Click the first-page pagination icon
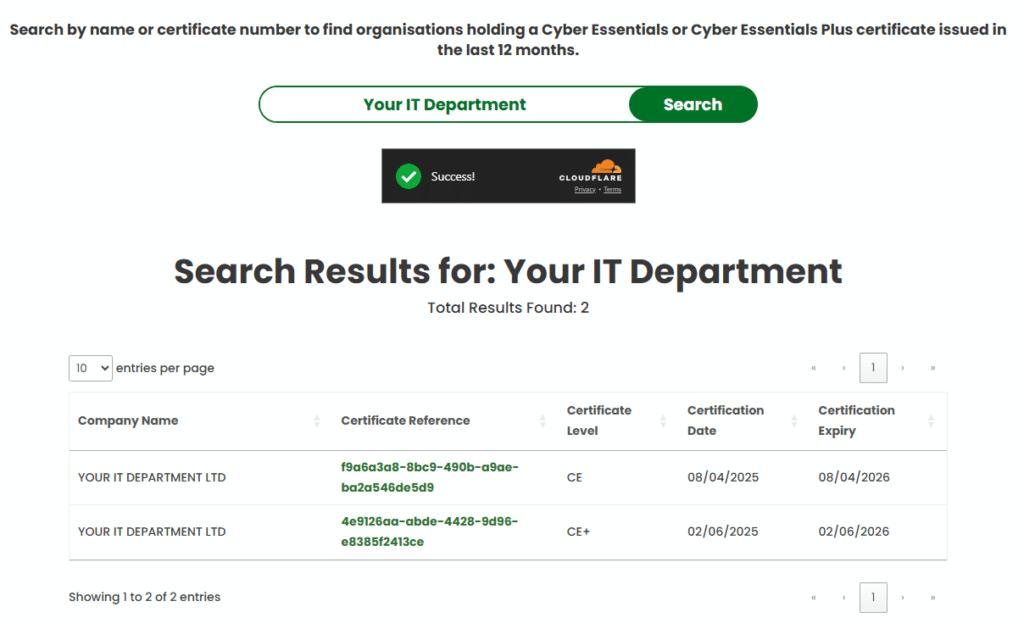Viewport: 1024px width, 629px height. [x=813, y=368]
